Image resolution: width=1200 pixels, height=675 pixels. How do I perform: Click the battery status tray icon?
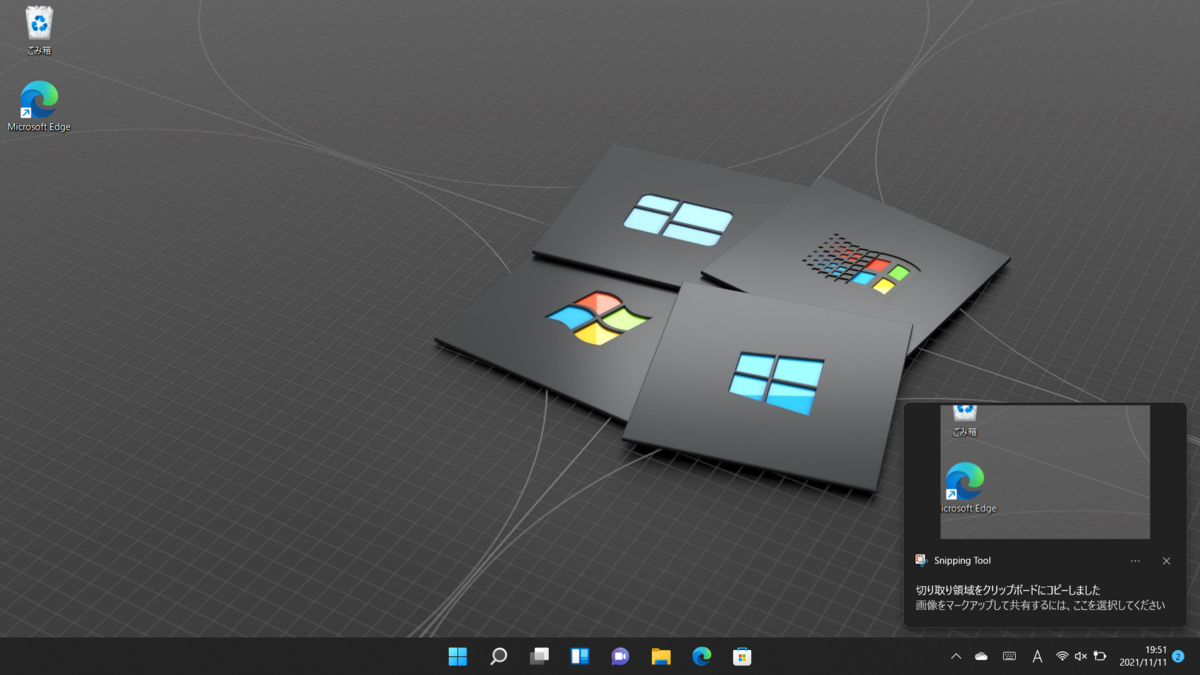click(1100, 656)
